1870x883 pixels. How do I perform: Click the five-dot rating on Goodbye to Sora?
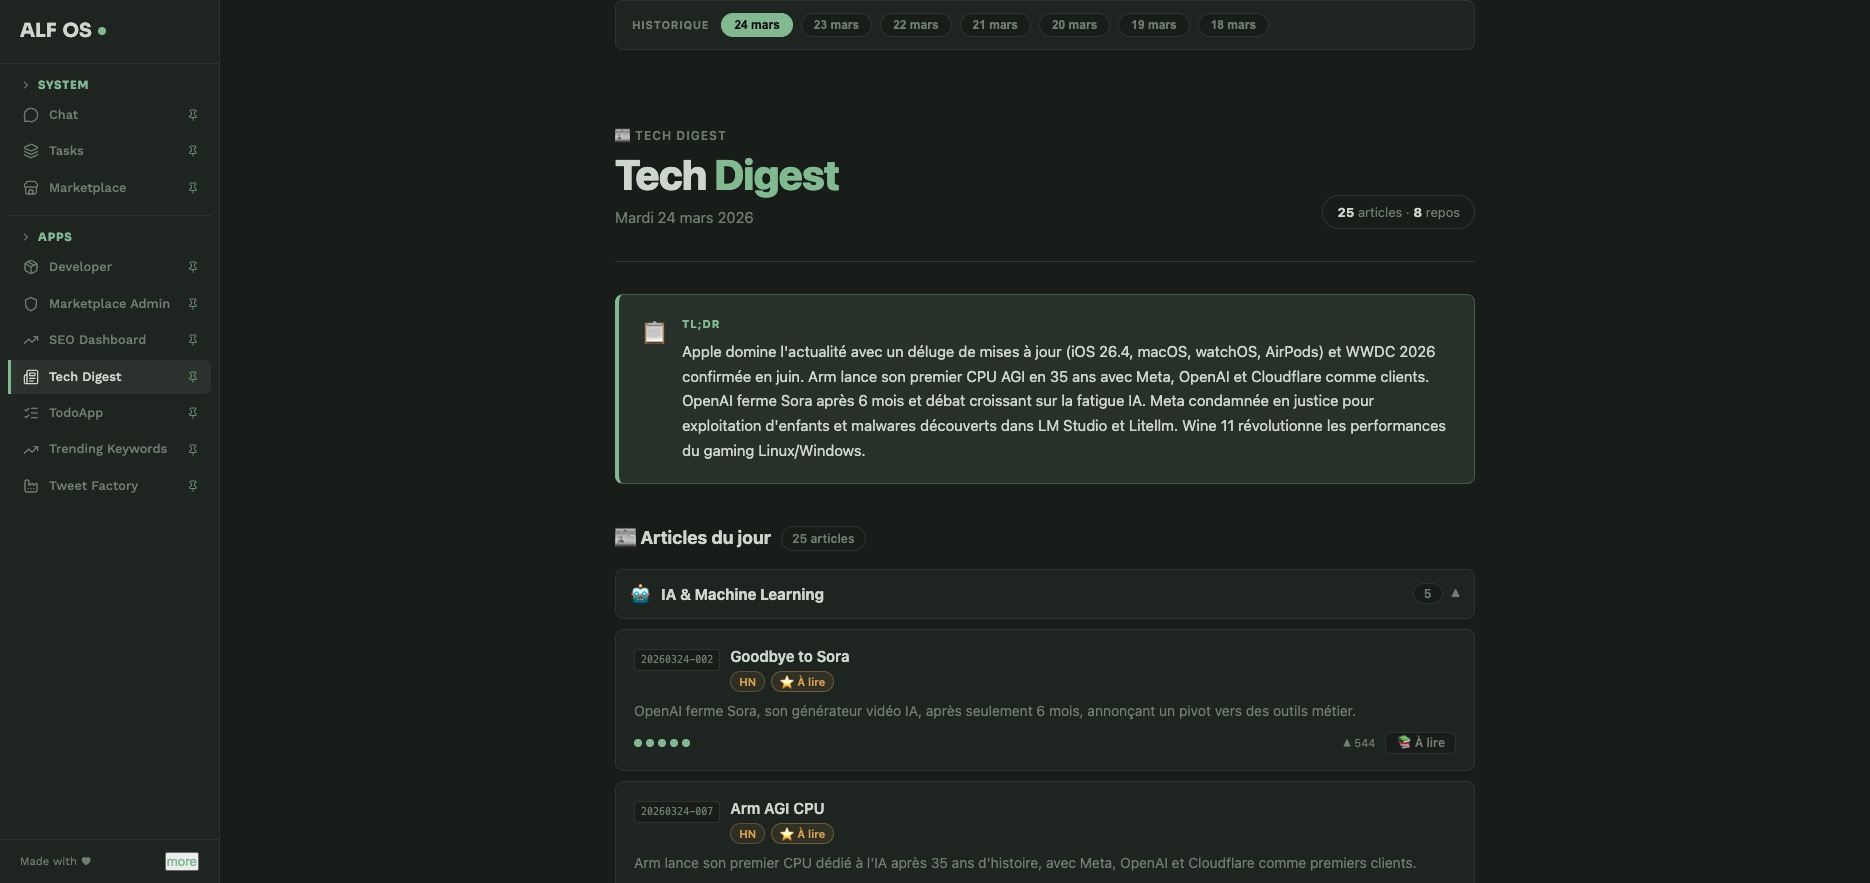pos(662,743)
